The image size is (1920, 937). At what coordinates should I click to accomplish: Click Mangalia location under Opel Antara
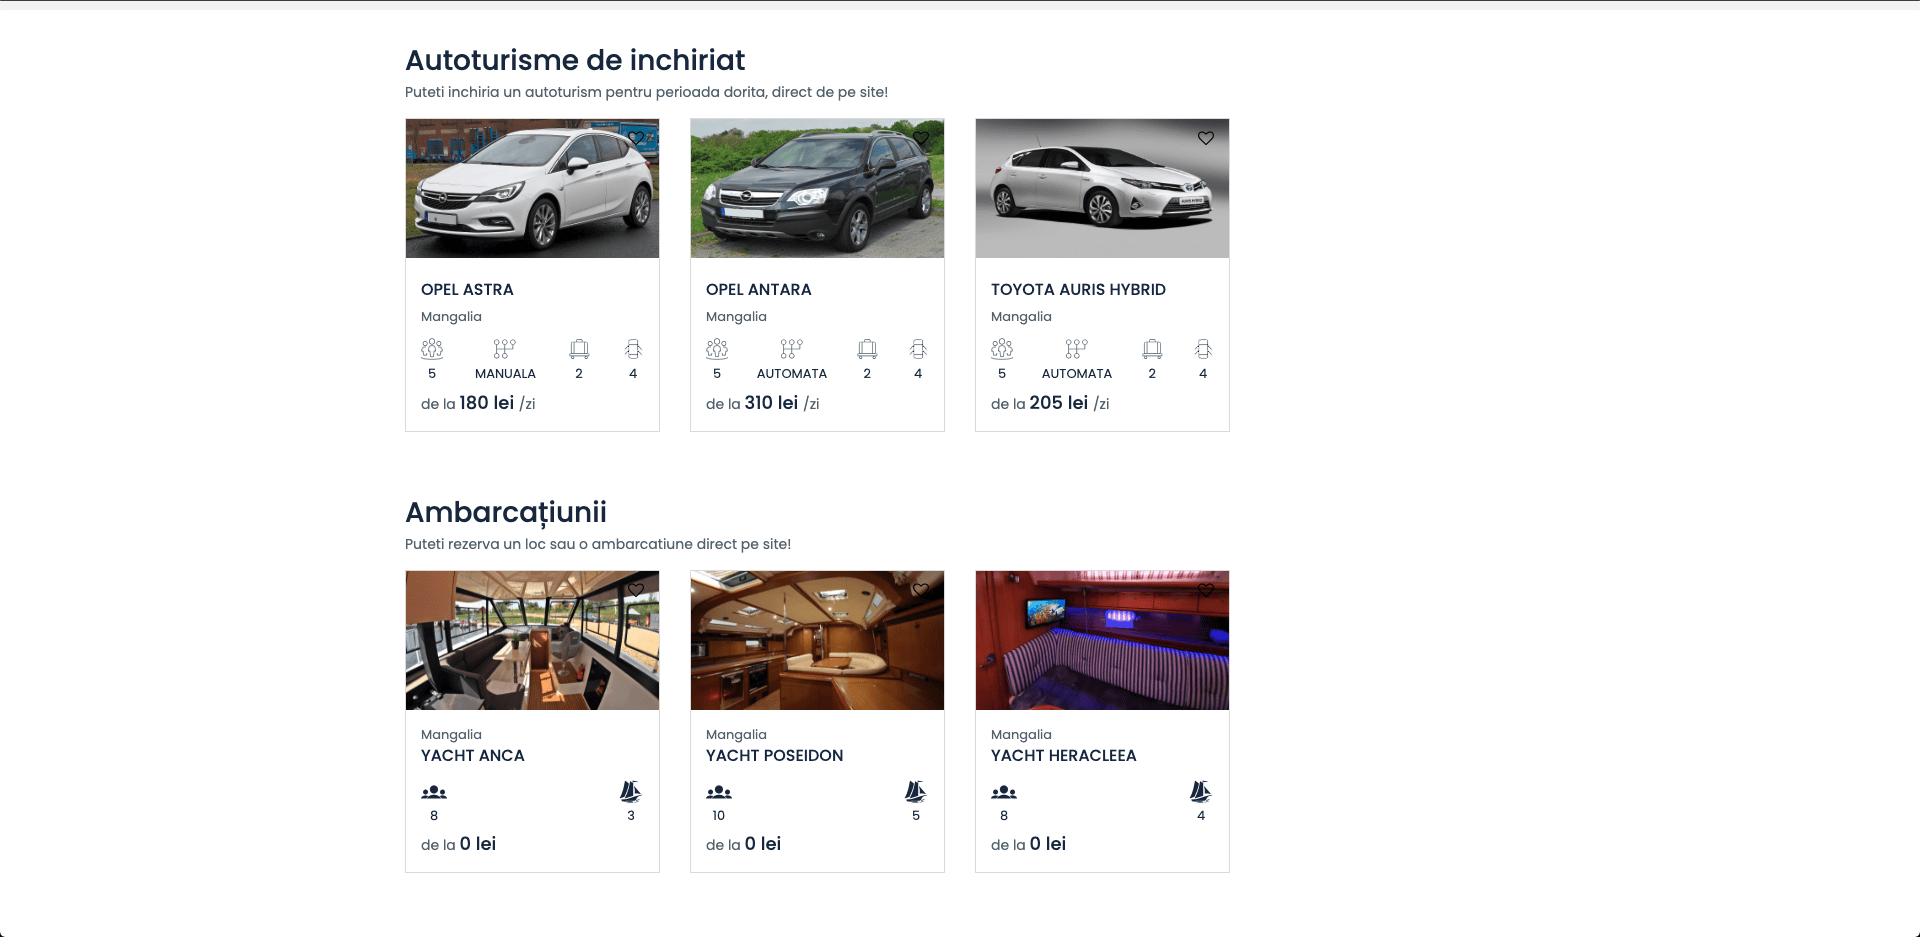click(x=736, y=317)
